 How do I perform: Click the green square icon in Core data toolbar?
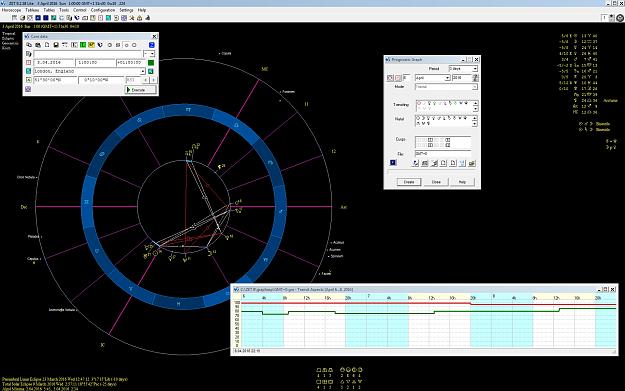83,45
